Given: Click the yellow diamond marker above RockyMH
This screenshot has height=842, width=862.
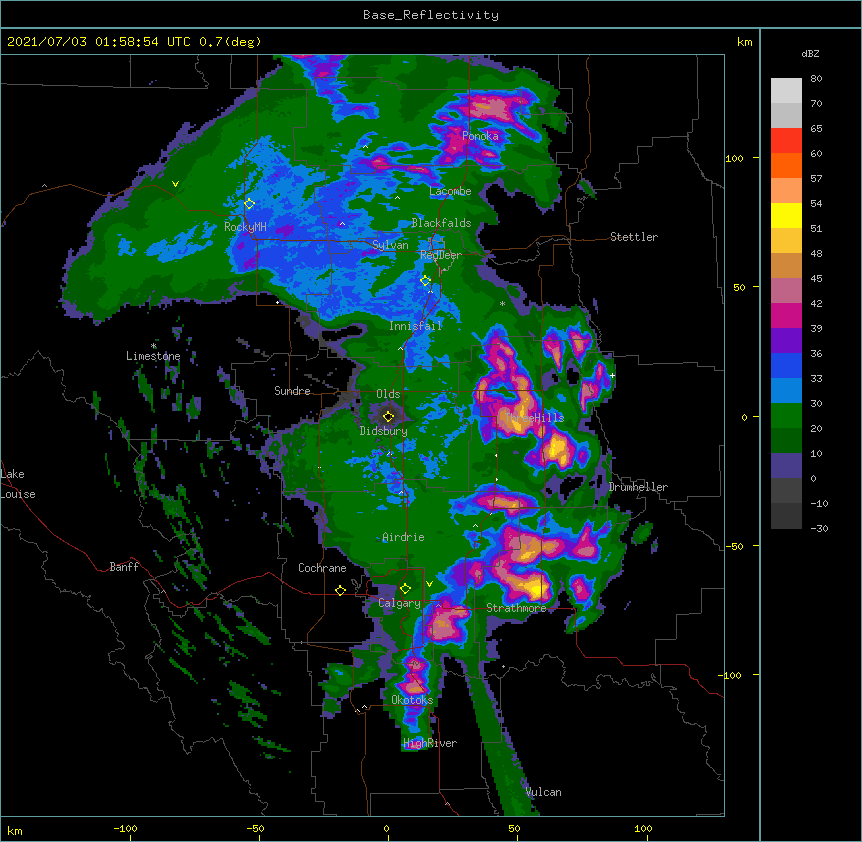Looking at the screenshot, I should (x=249, y=204).
